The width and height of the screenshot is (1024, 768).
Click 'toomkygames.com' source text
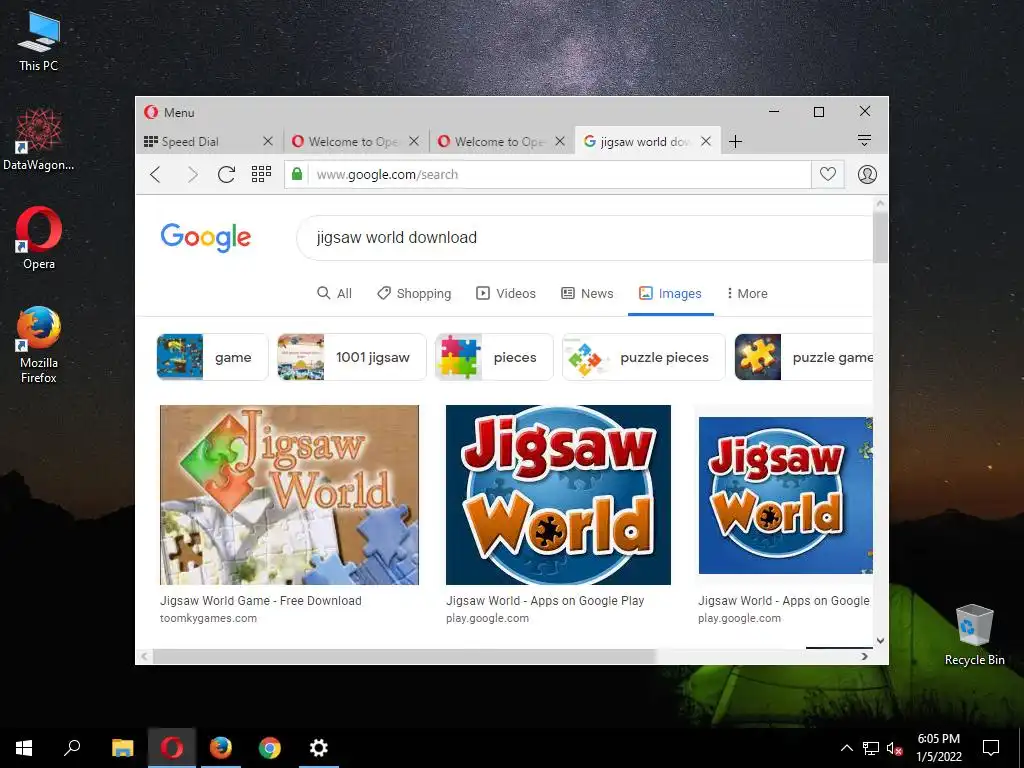point(208,618)
